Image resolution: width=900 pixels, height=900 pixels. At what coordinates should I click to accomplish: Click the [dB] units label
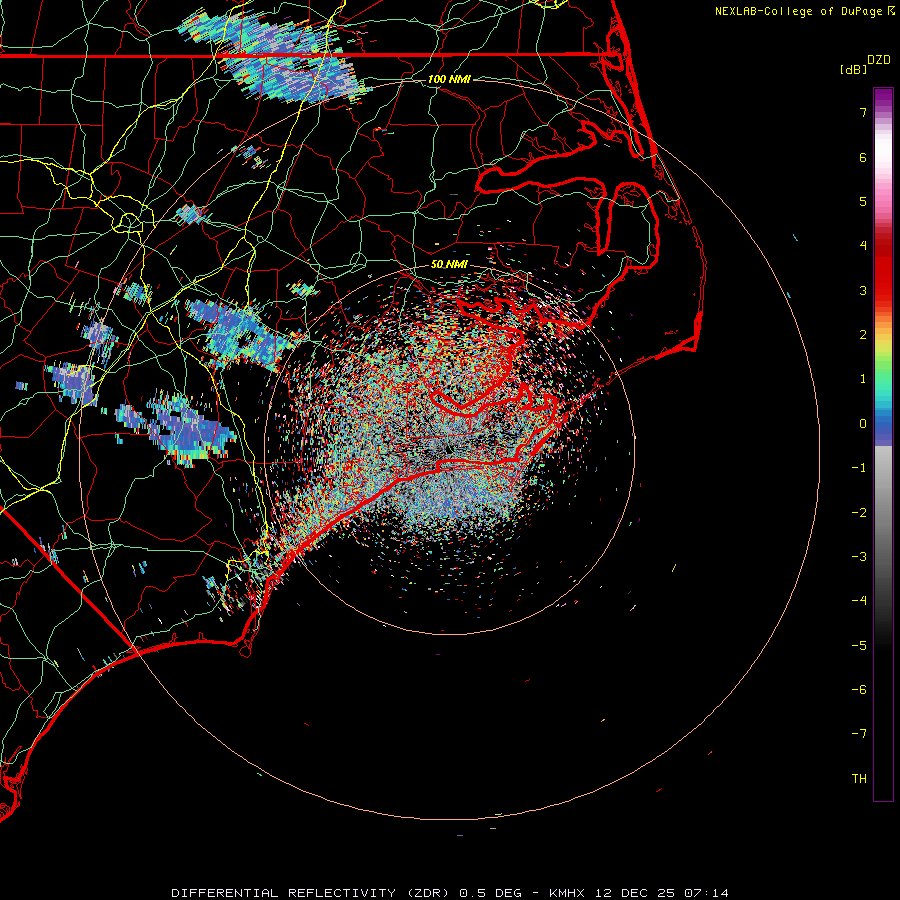coord(853,69)
